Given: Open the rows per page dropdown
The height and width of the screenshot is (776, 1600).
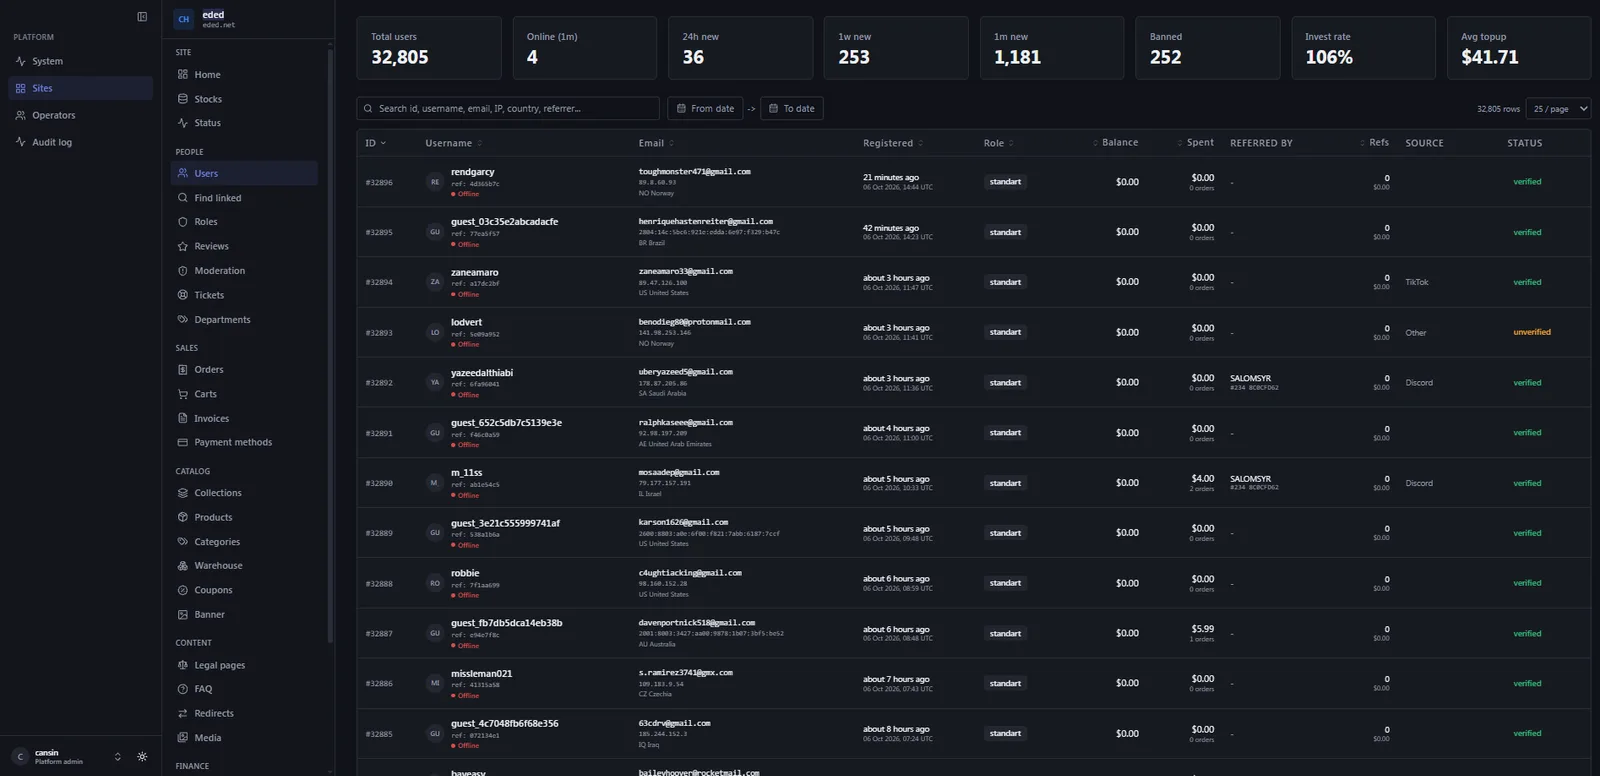Looking at the screenshot, I should 1558,108.
